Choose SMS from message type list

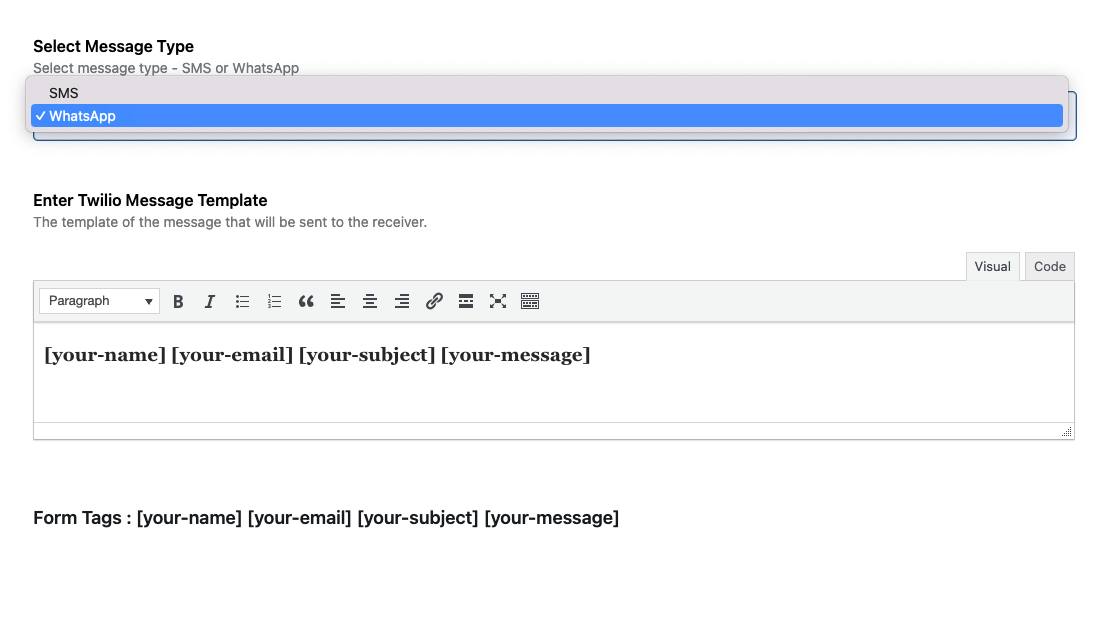[547, 93]
